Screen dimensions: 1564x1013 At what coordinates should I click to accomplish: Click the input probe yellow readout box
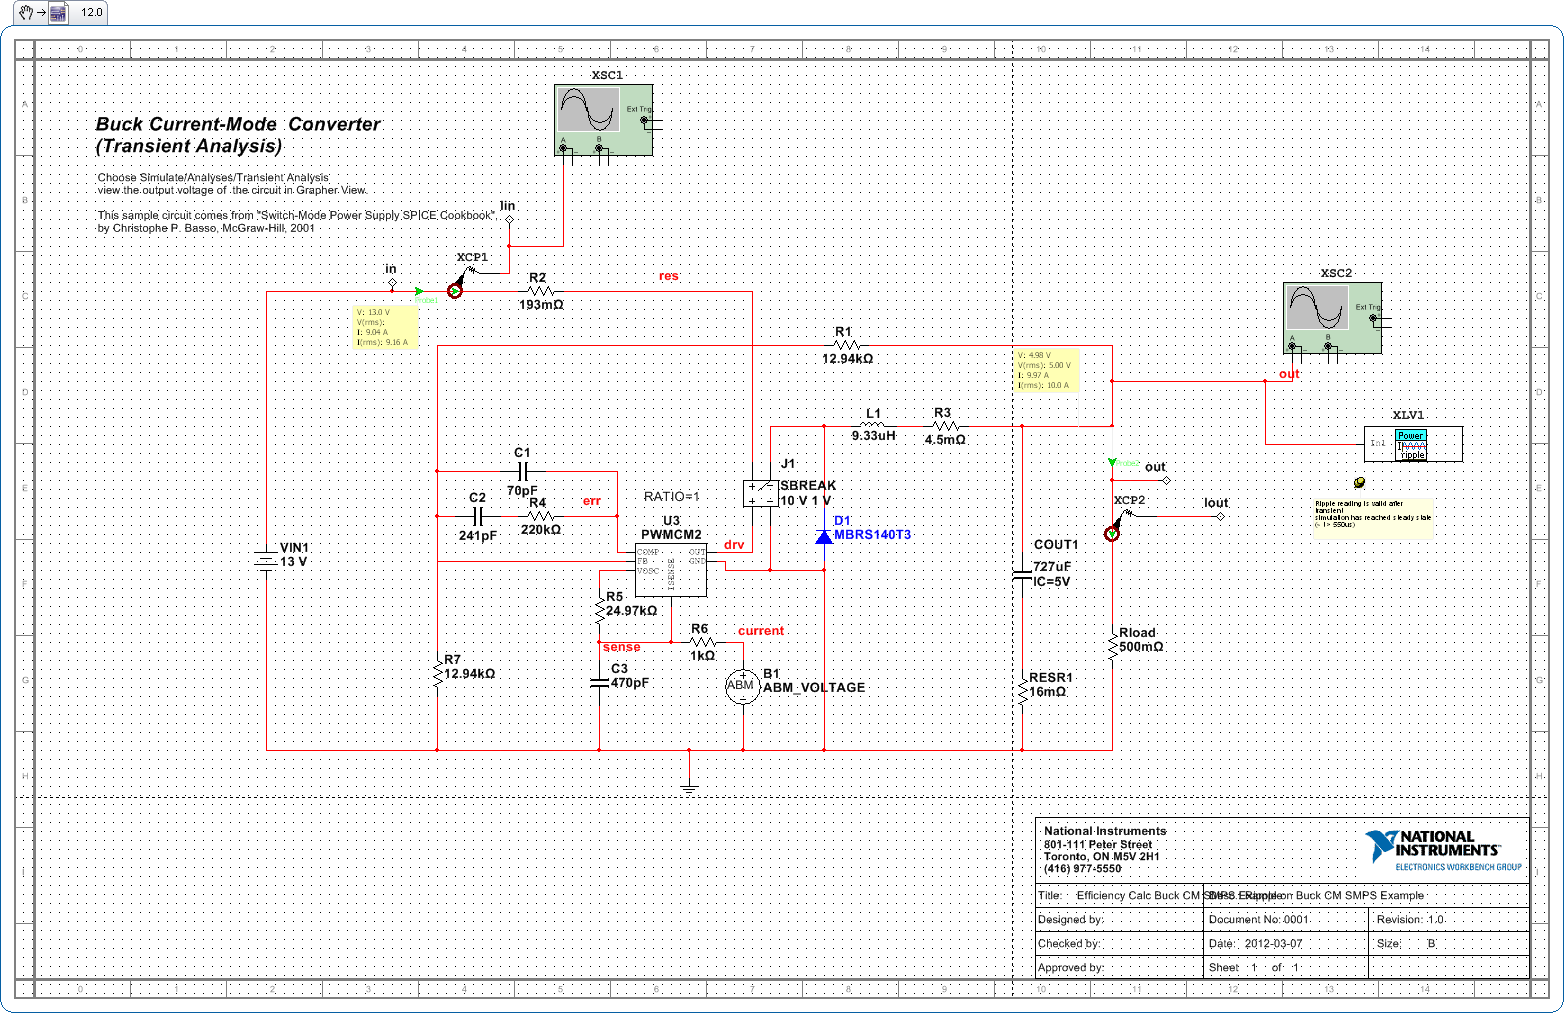[x=386, y=327]
